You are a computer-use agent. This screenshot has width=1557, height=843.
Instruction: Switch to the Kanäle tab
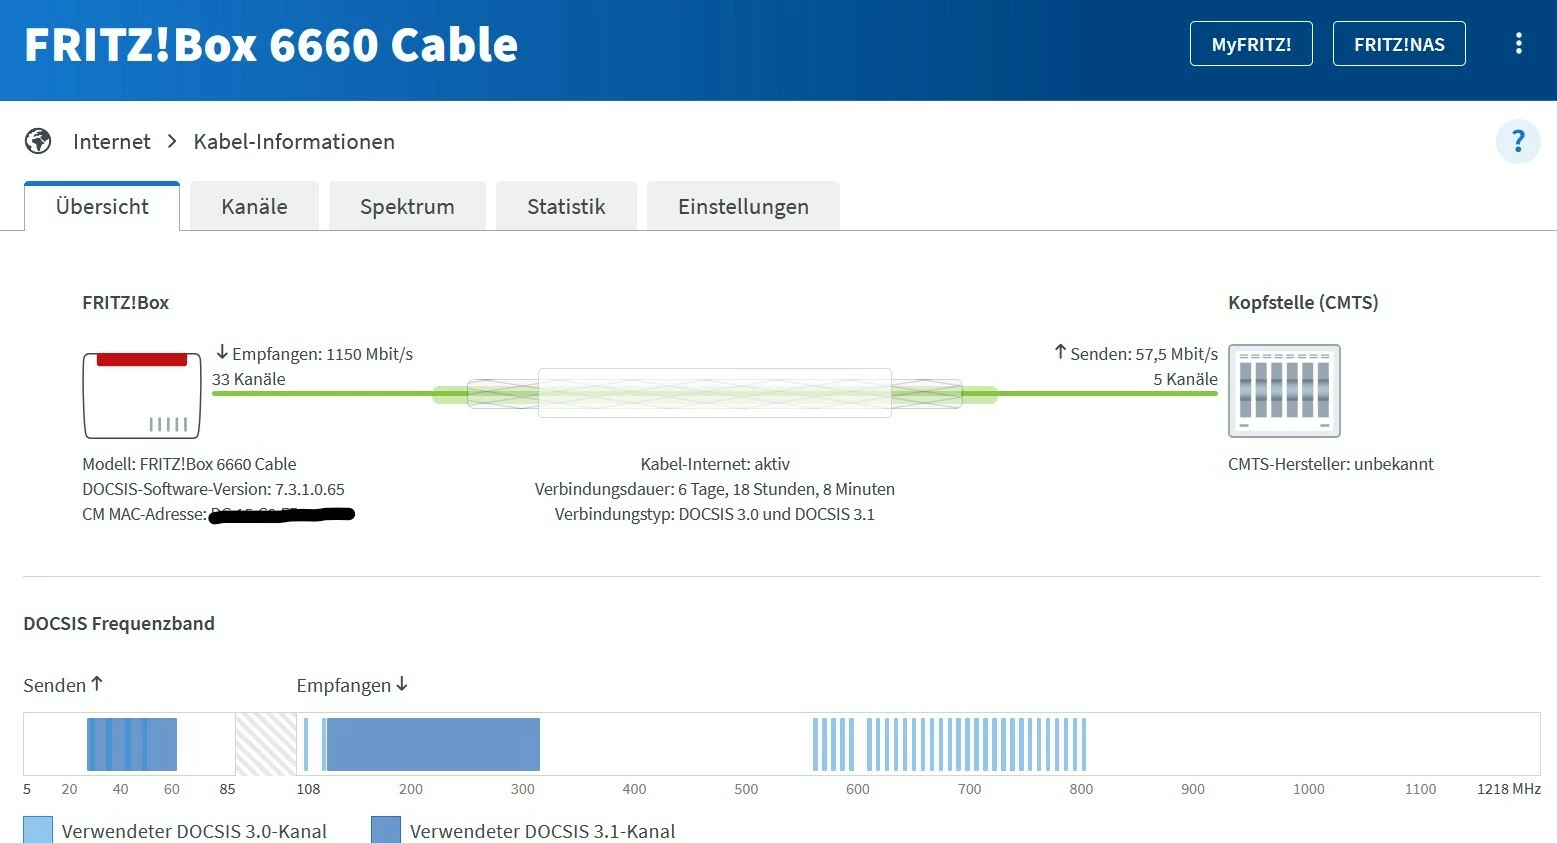pos(254,207)
